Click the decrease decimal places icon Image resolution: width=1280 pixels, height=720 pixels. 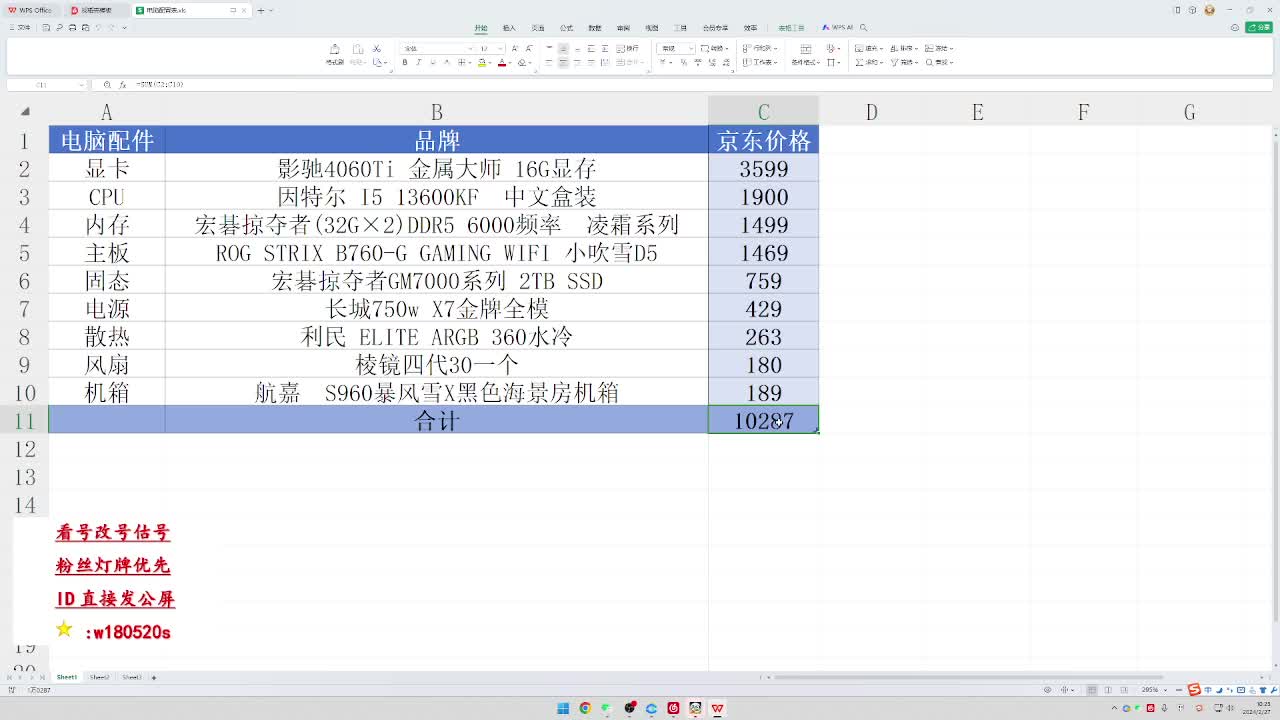pos(726,63)
